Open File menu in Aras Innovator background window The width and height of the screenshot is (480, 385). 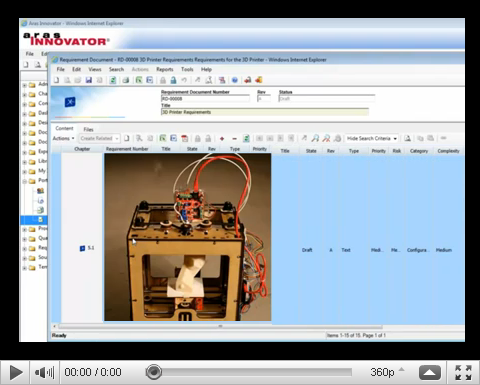30,54
